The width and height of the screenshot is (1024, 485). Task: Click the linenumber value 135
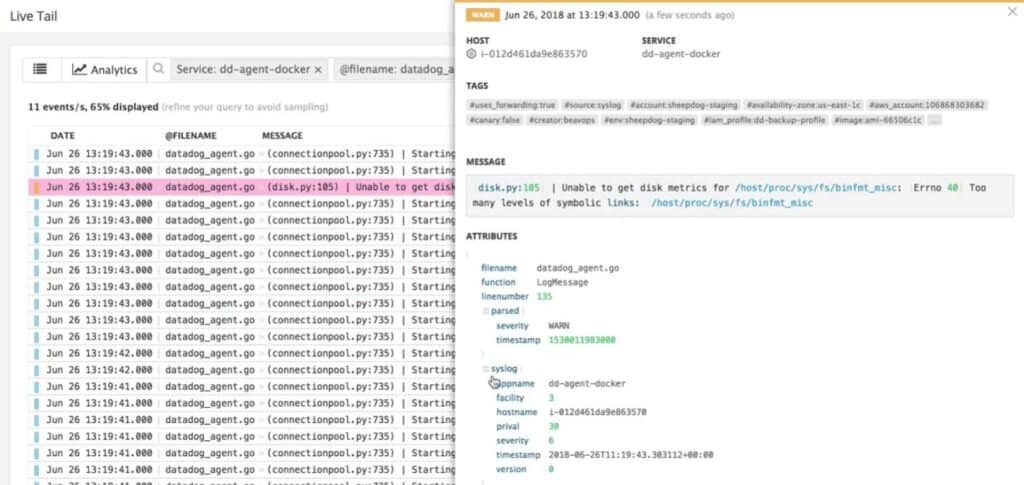544,297
